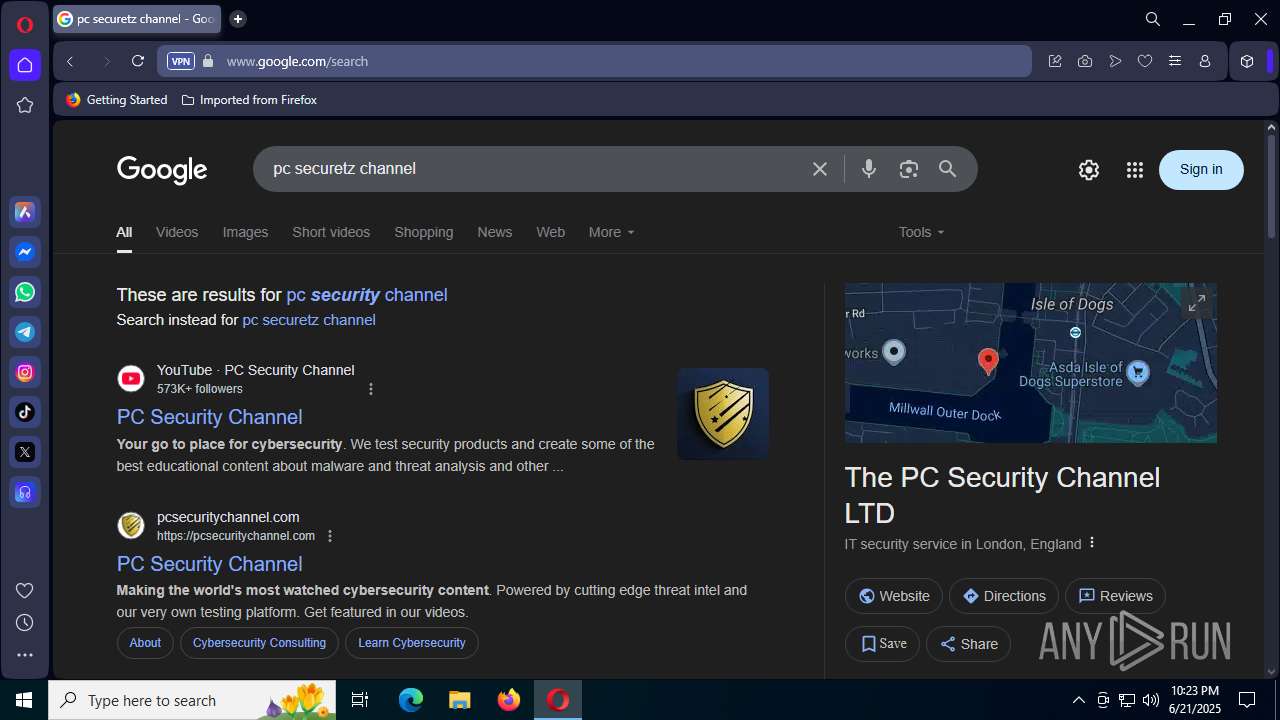The width and height of the screenshot is (1280, 720).
Task: Open Instagram in the sidebar
Action: (x=25, y=372)
